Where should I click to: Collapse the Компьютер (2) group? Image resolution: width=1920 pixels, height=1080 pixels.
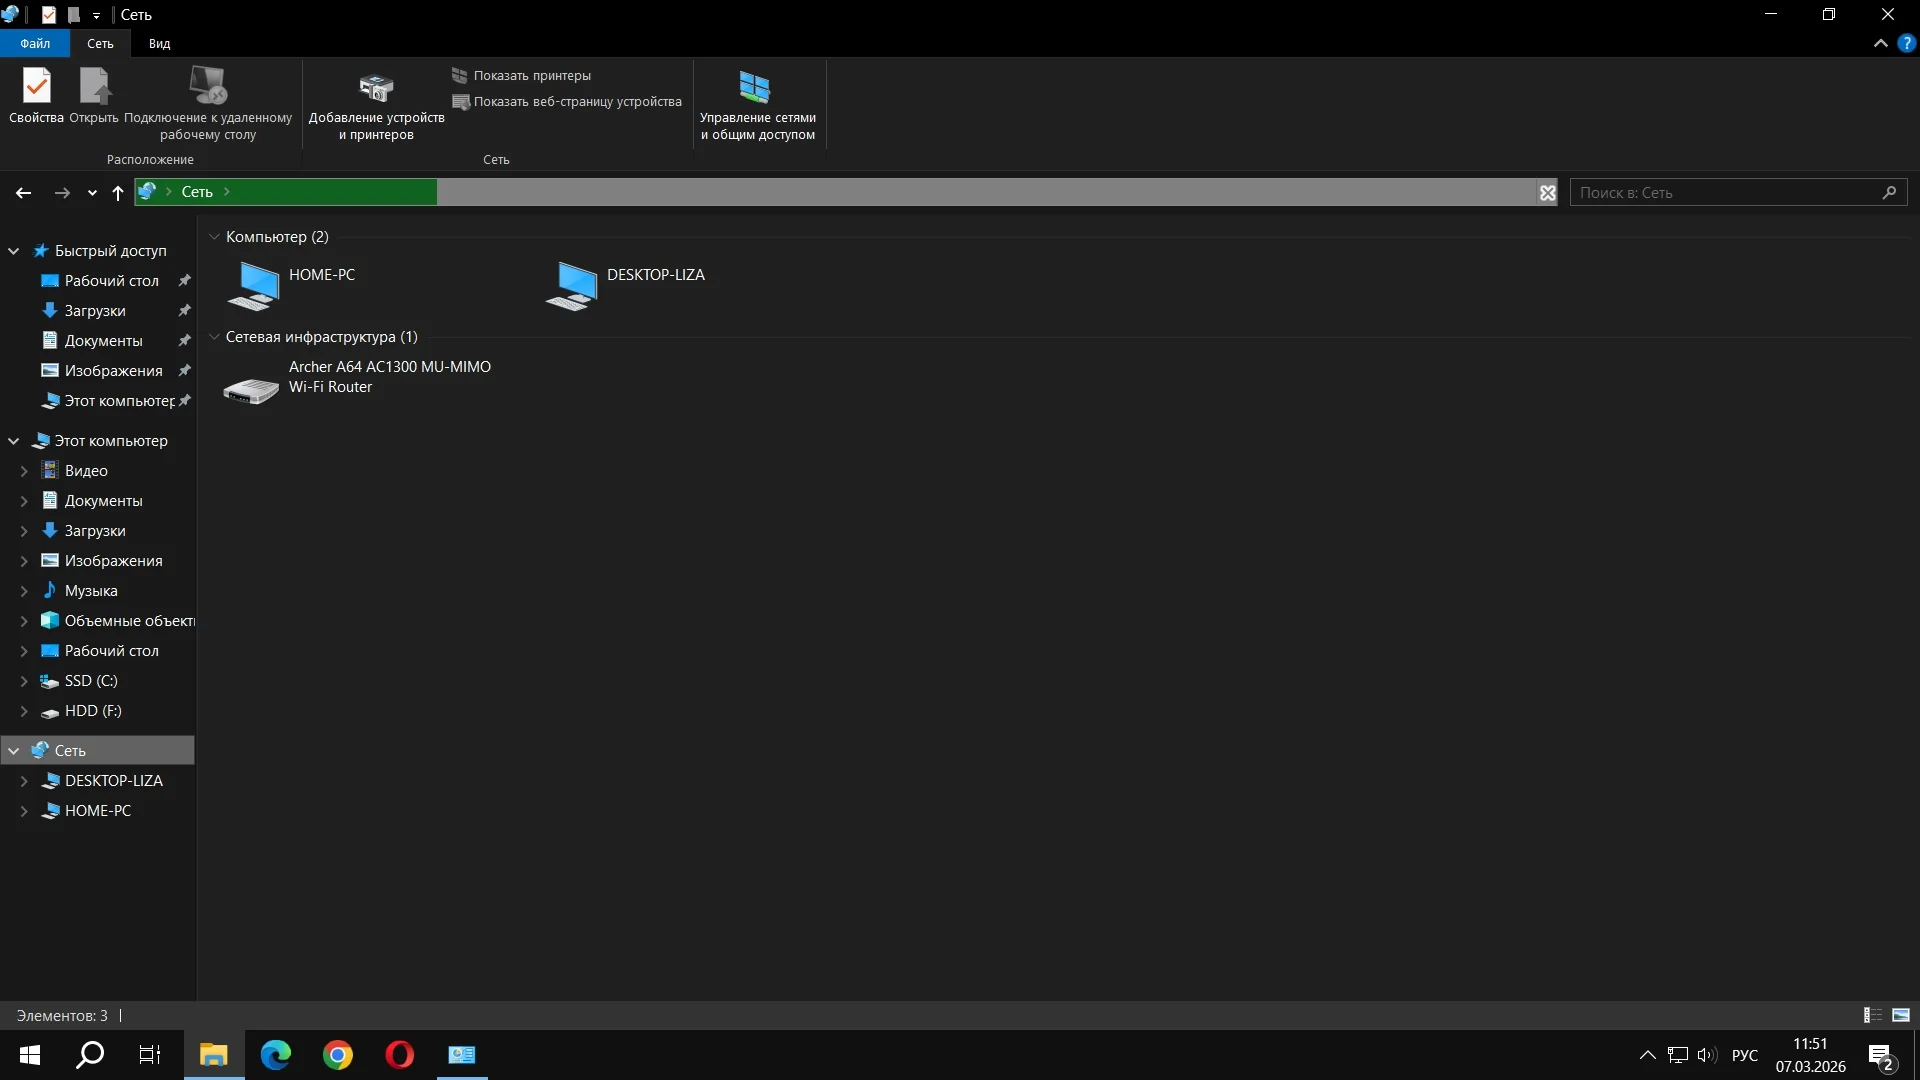(x=214, y=237)
